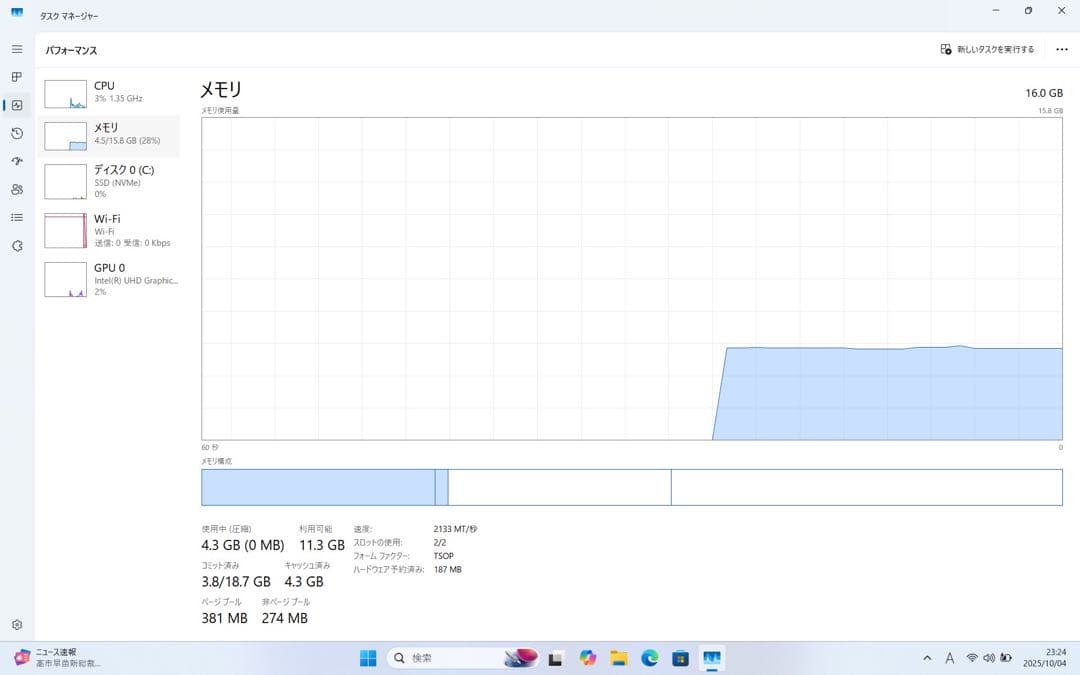Open the Start menu

click(x=367, y=658)
